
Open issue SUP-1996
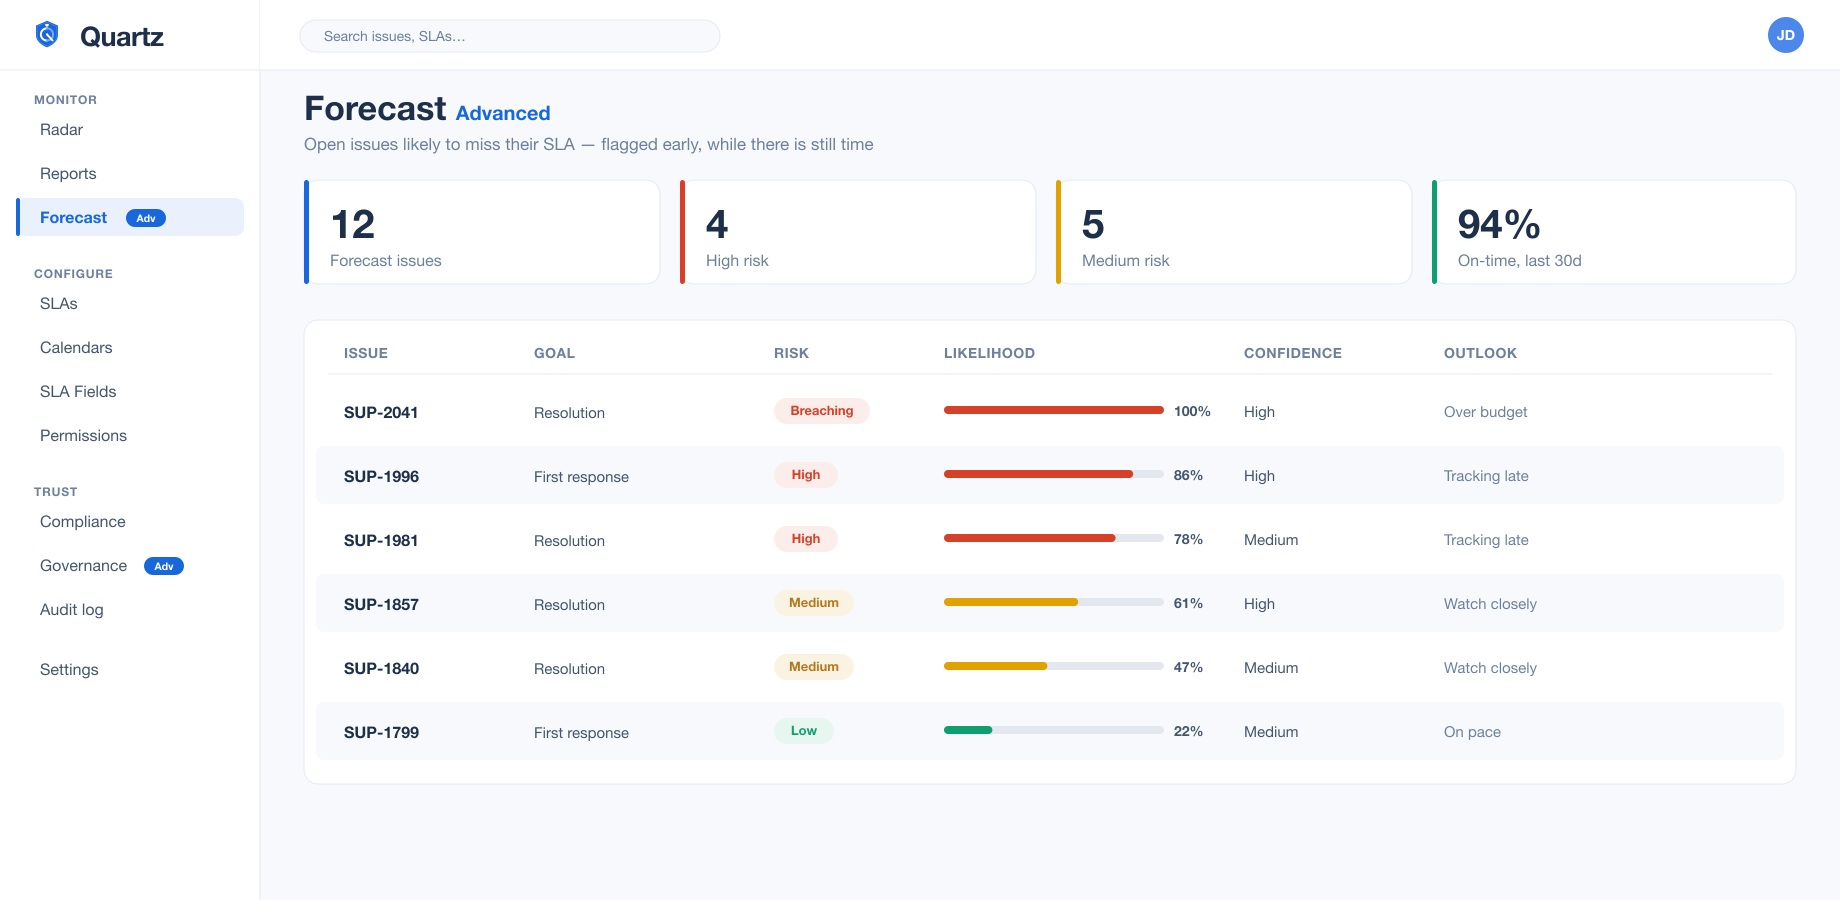pyautogui.click(x=381, y=476)
